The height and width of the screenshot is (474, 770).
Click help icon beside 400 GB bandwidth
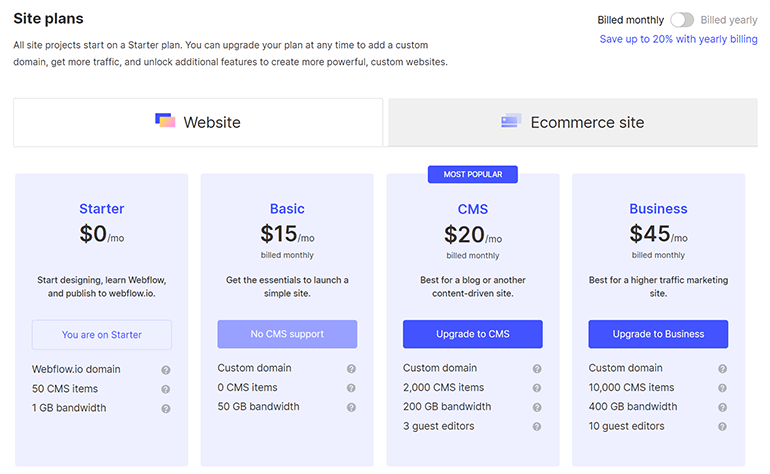pos(723,407)
